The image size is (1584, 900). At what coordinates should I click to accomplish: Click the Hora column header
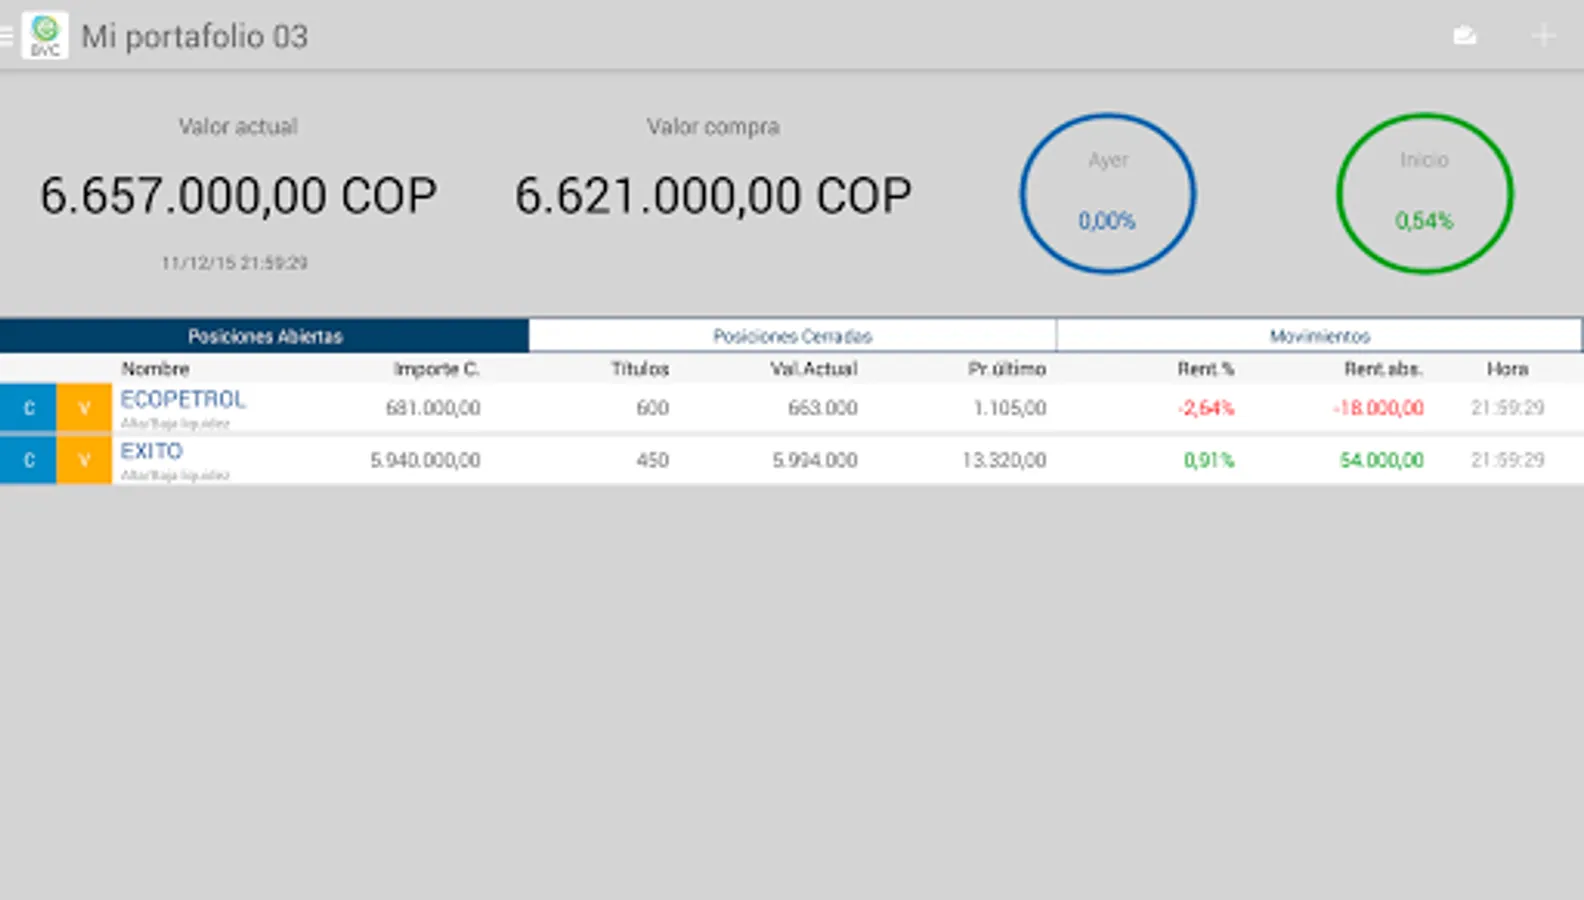[x=1507, y=369]
